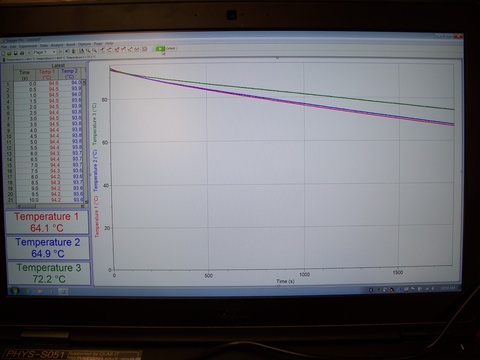This screenshot has width=480, height=360.
Task: Click the Data Collection settings clock icon
Action: coord(145,49)
